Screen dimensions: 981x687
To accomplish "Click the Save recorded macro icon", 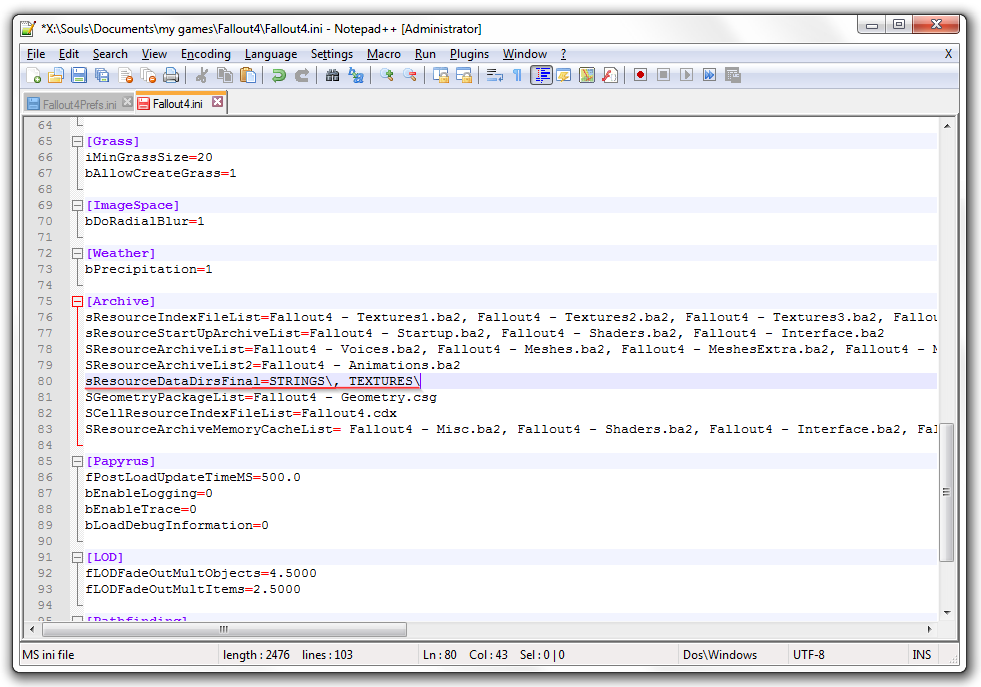I will 733,75.
